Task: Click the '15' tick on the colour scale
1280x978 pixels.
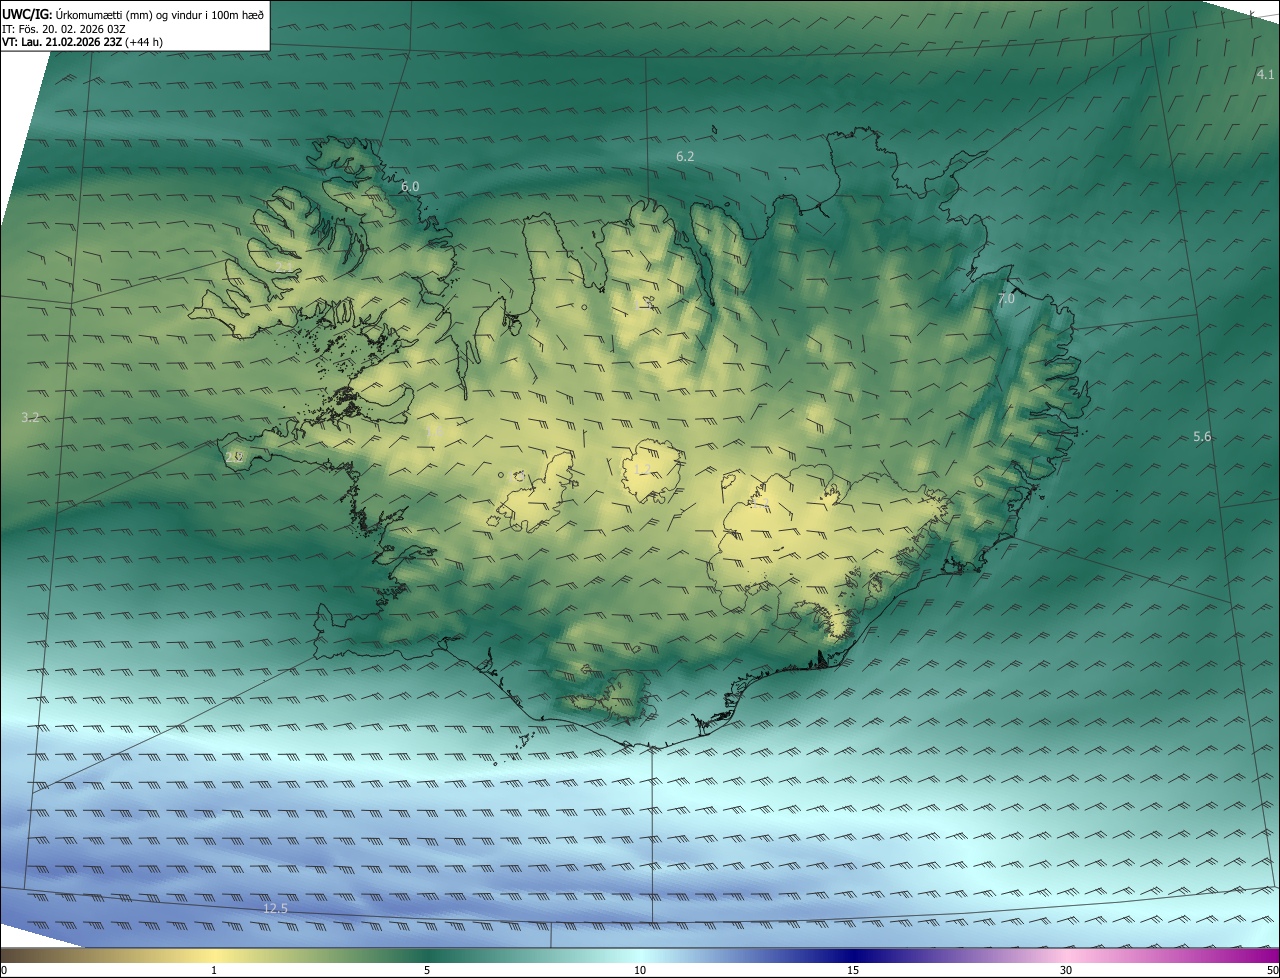Action: click(853, 970)
